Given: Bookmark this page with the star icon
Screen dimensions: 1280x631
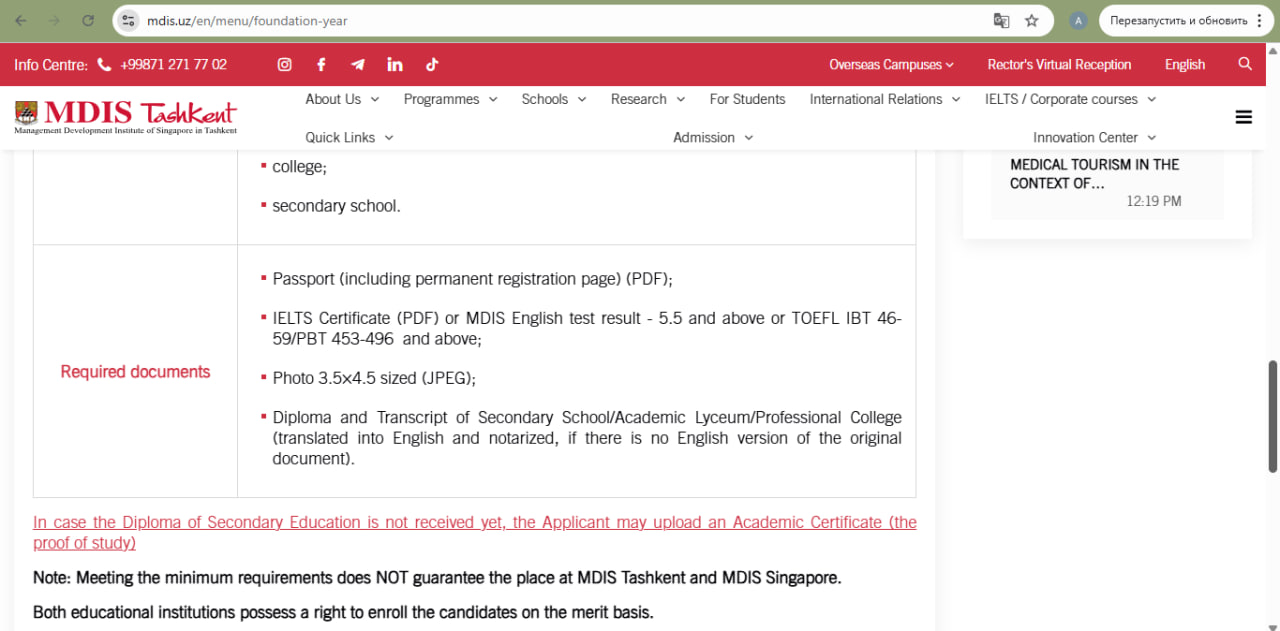Looking at the screenshot, I should click(1032, 20).
